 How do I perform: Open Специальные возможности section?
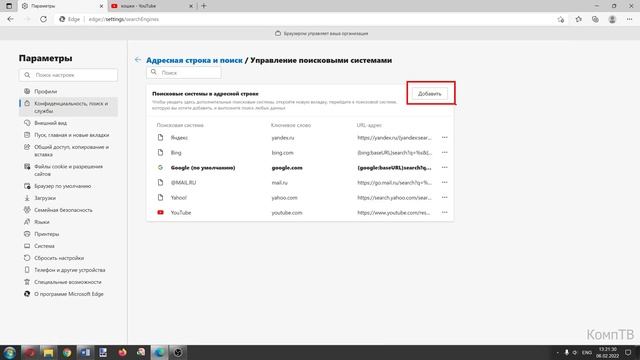tap(68, 282)
